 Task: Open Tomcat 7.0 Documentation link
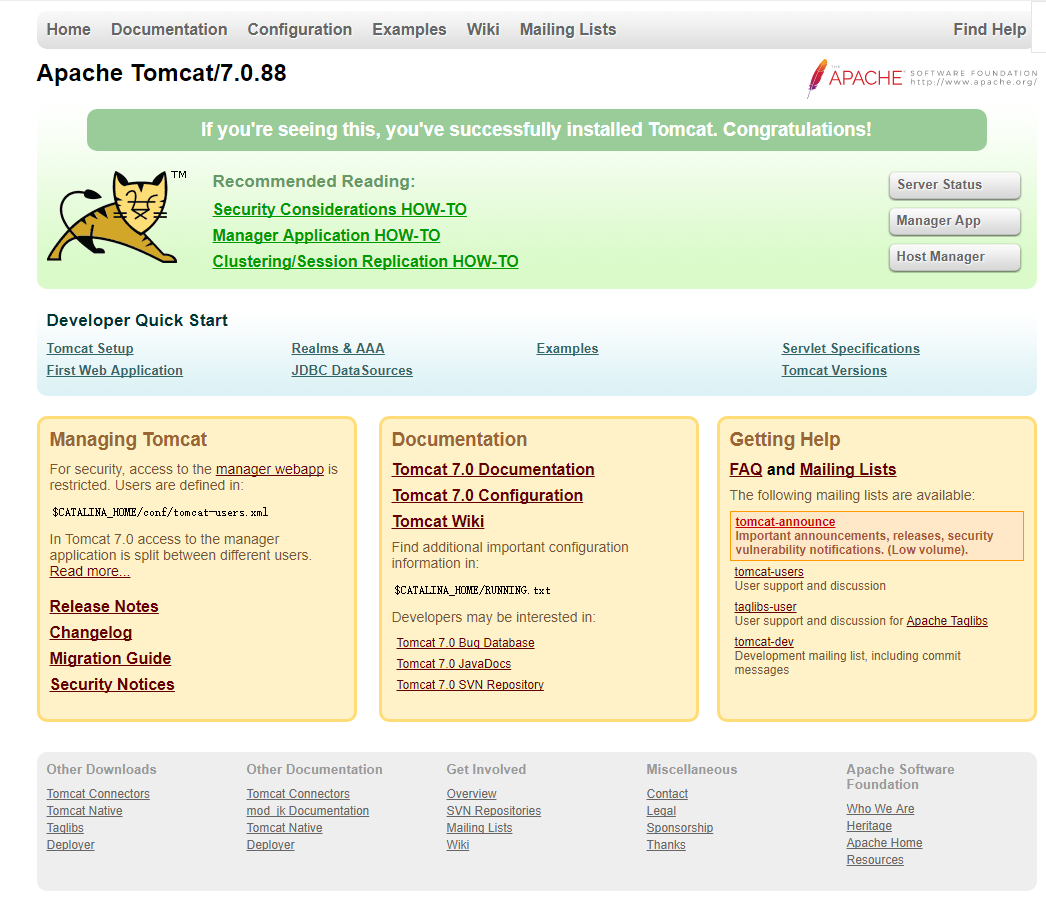493,470
